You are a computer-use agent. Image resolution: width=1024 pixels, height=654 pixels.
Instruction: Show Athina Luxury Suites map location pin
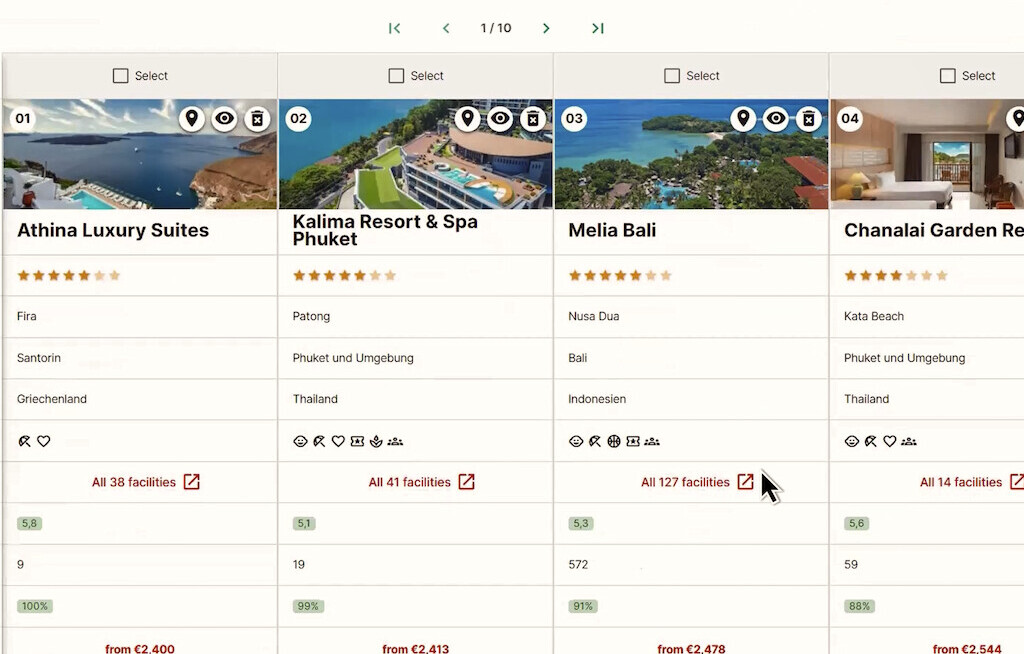coord(191,119)
